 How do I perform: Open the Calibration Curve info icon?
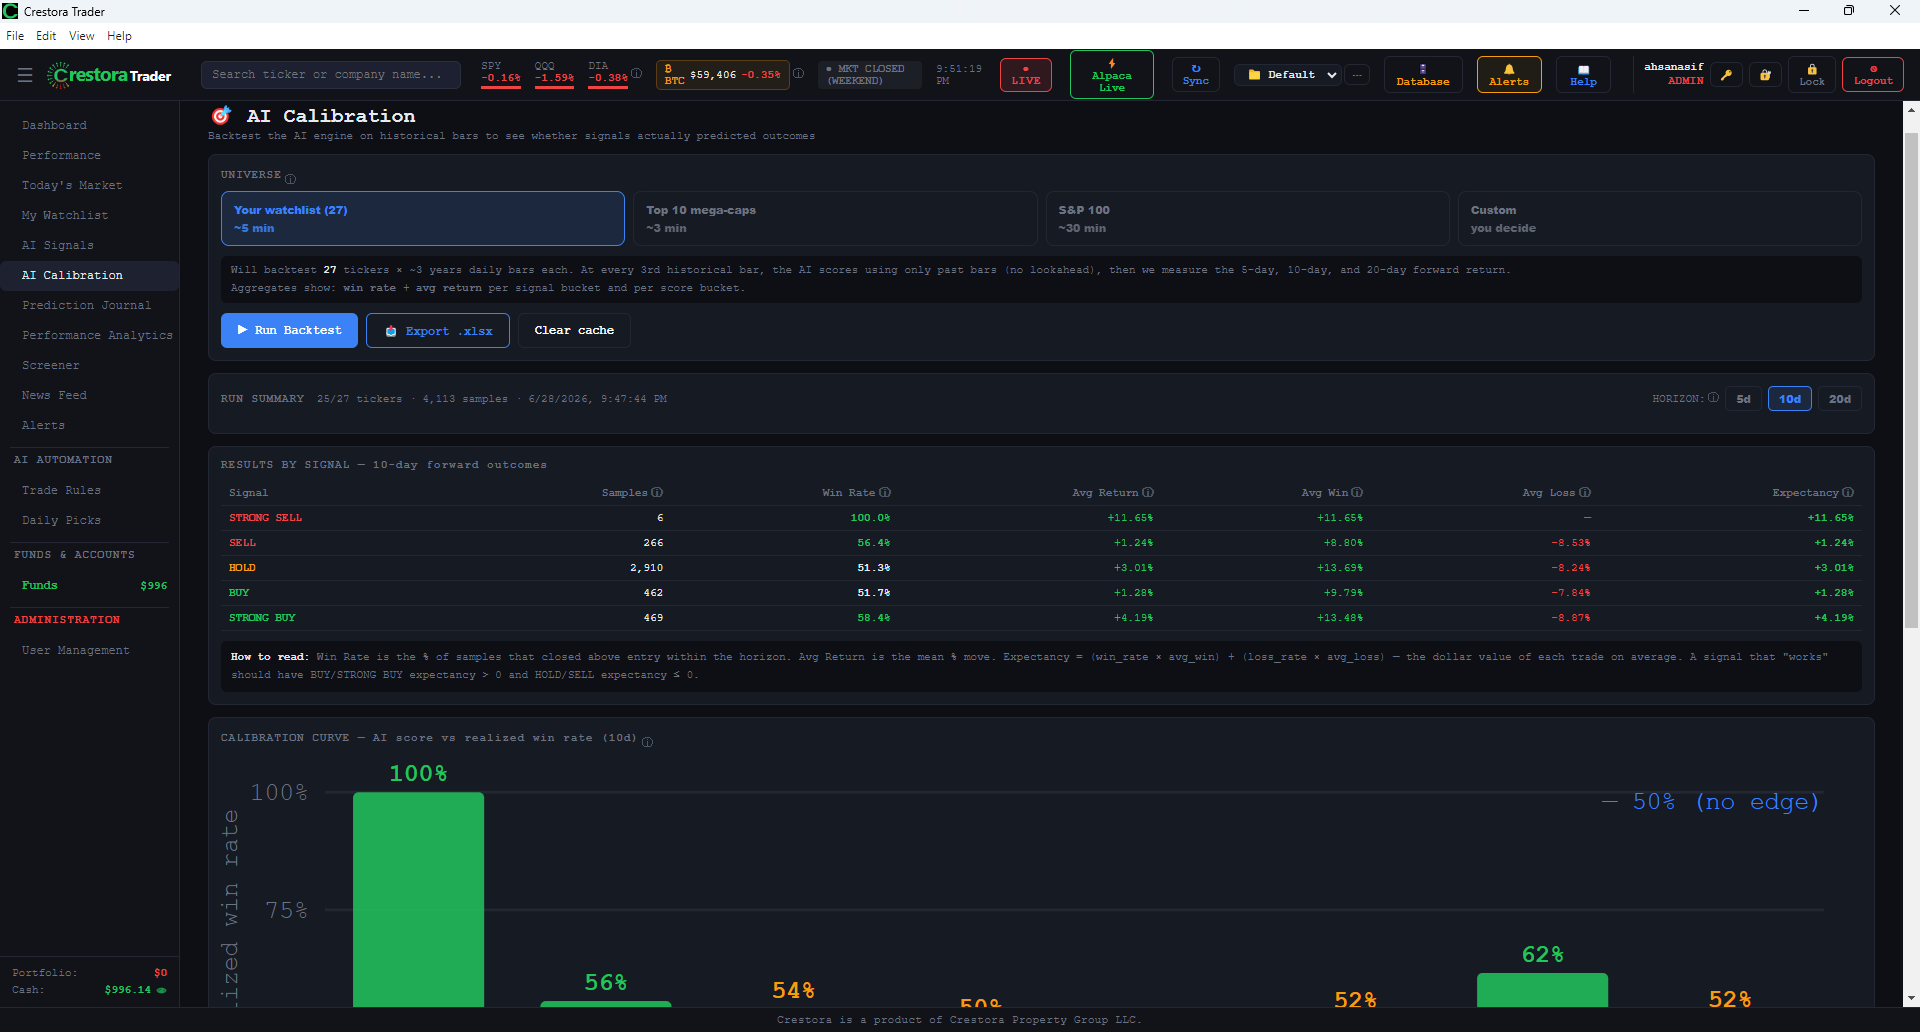click(647, 742)
